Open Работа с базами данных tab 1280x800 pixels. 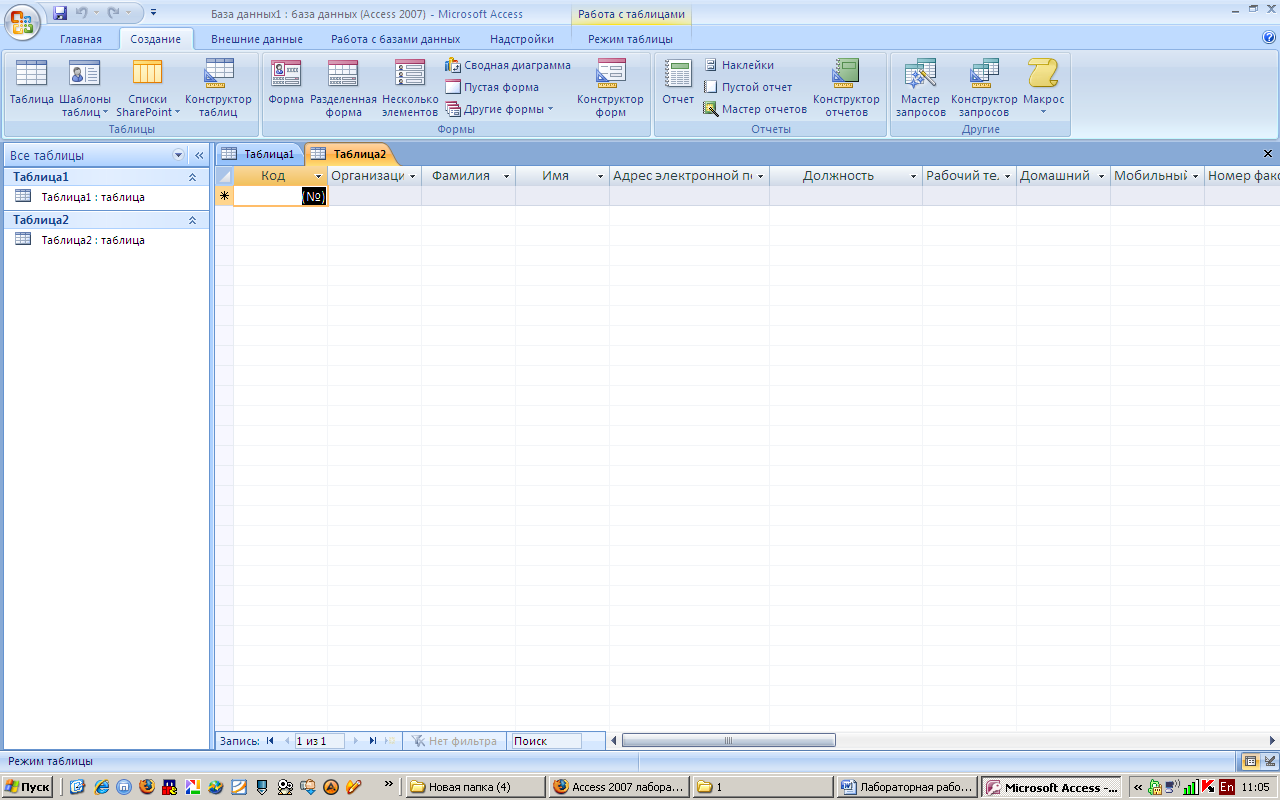396,39
